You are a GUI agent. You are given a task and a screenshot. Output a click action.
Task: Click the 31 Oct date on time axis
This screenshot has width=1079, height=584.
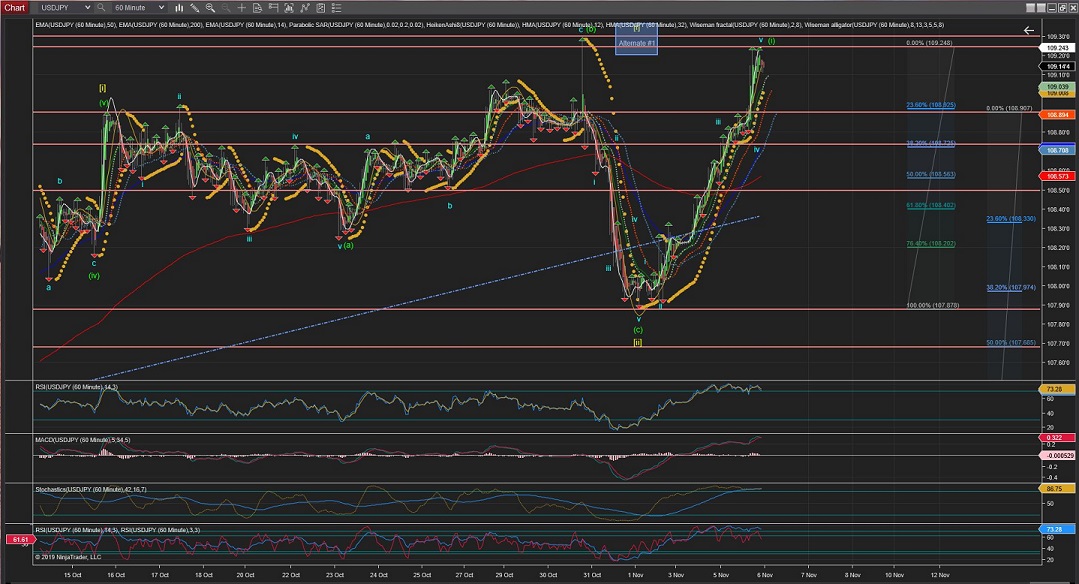click(x=592, y=575)
